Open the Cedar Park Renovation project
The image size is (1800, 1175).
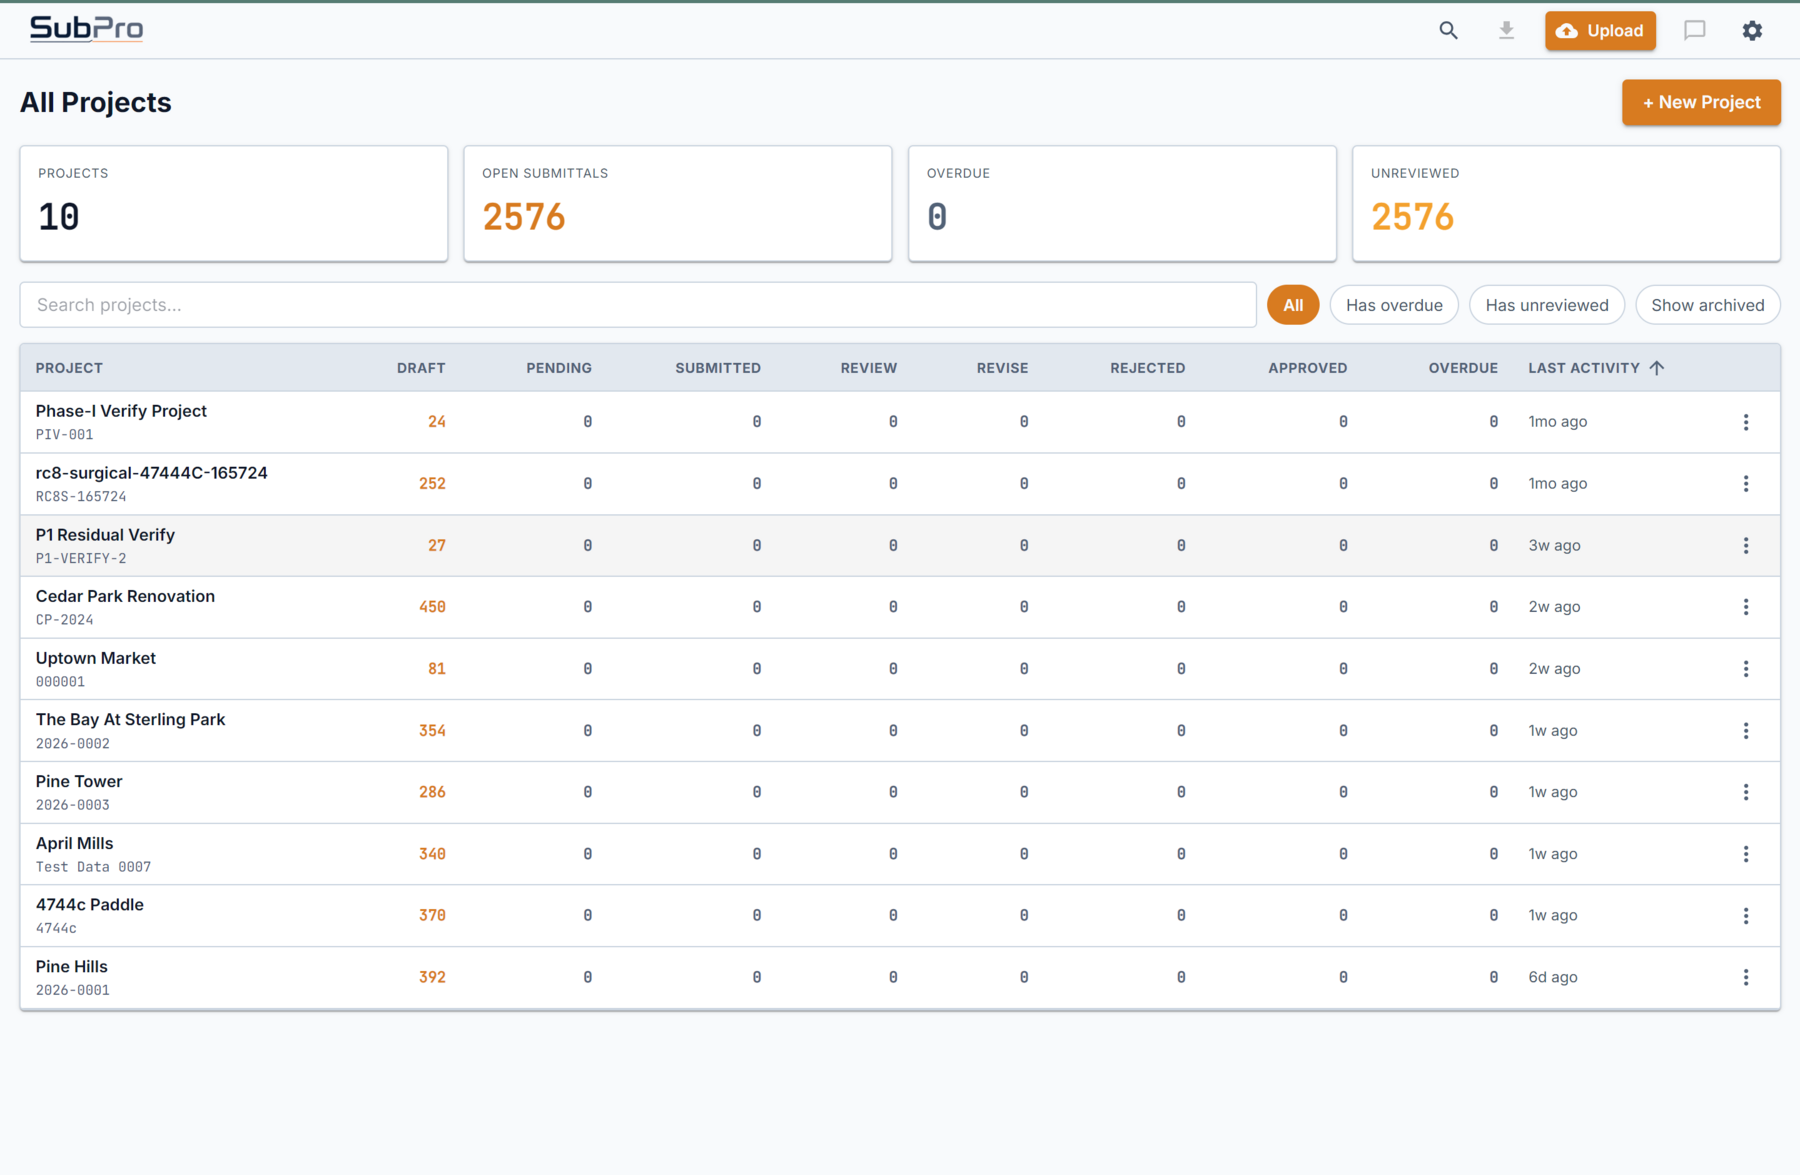pos(125,596)
